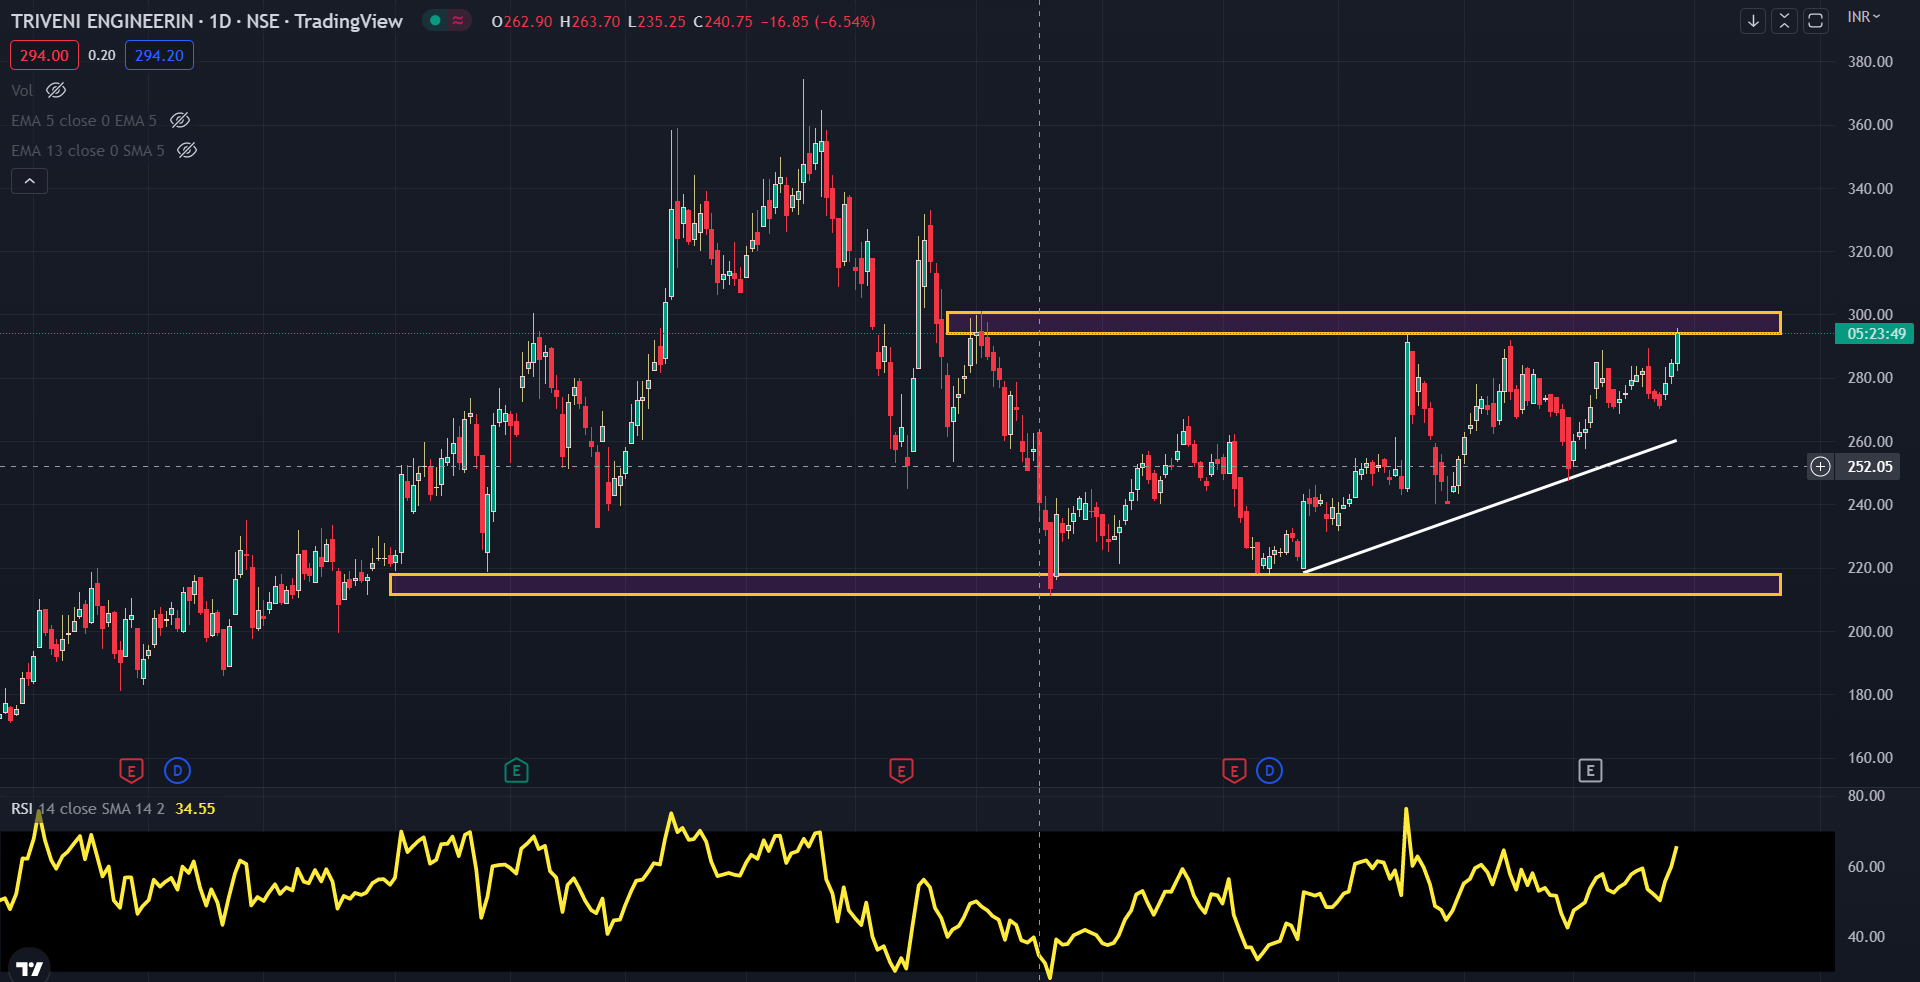Screen dimensions: 1920x982
Task: Click the 320.00 price axis label
Action: tap(1870, 252)
